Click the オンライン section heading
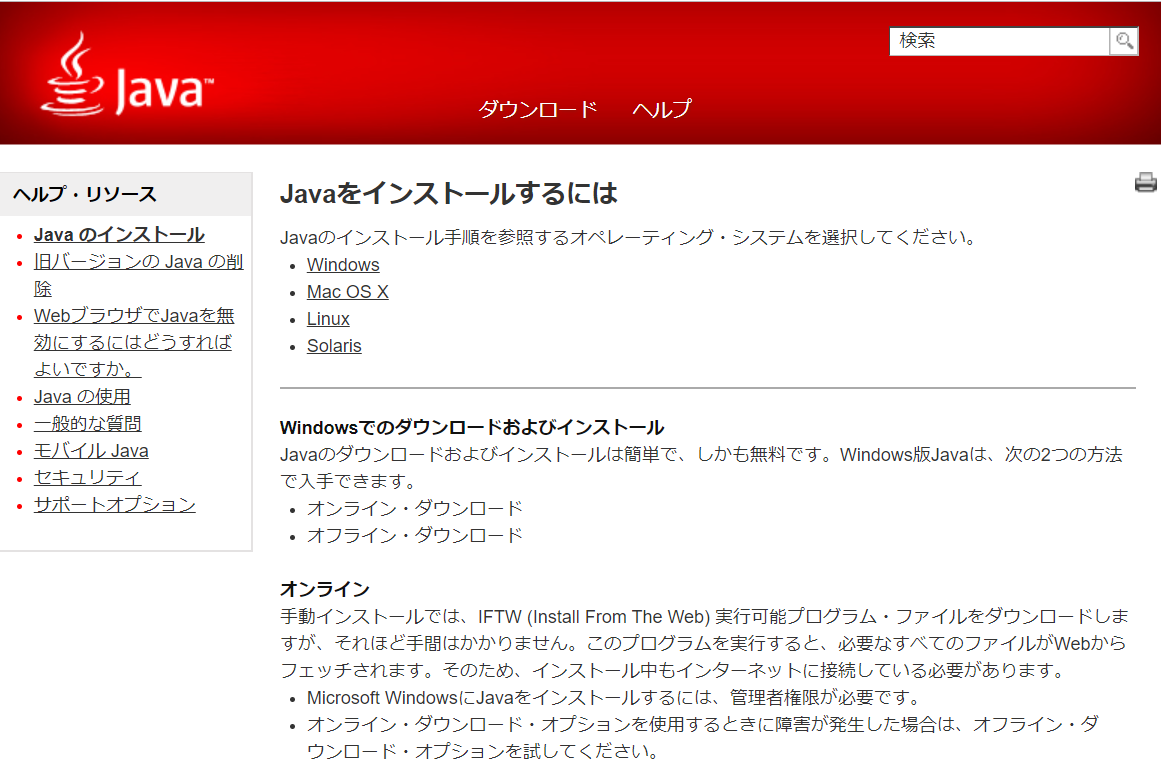This screenshot has width=1161, height=779. click(324, 589)
